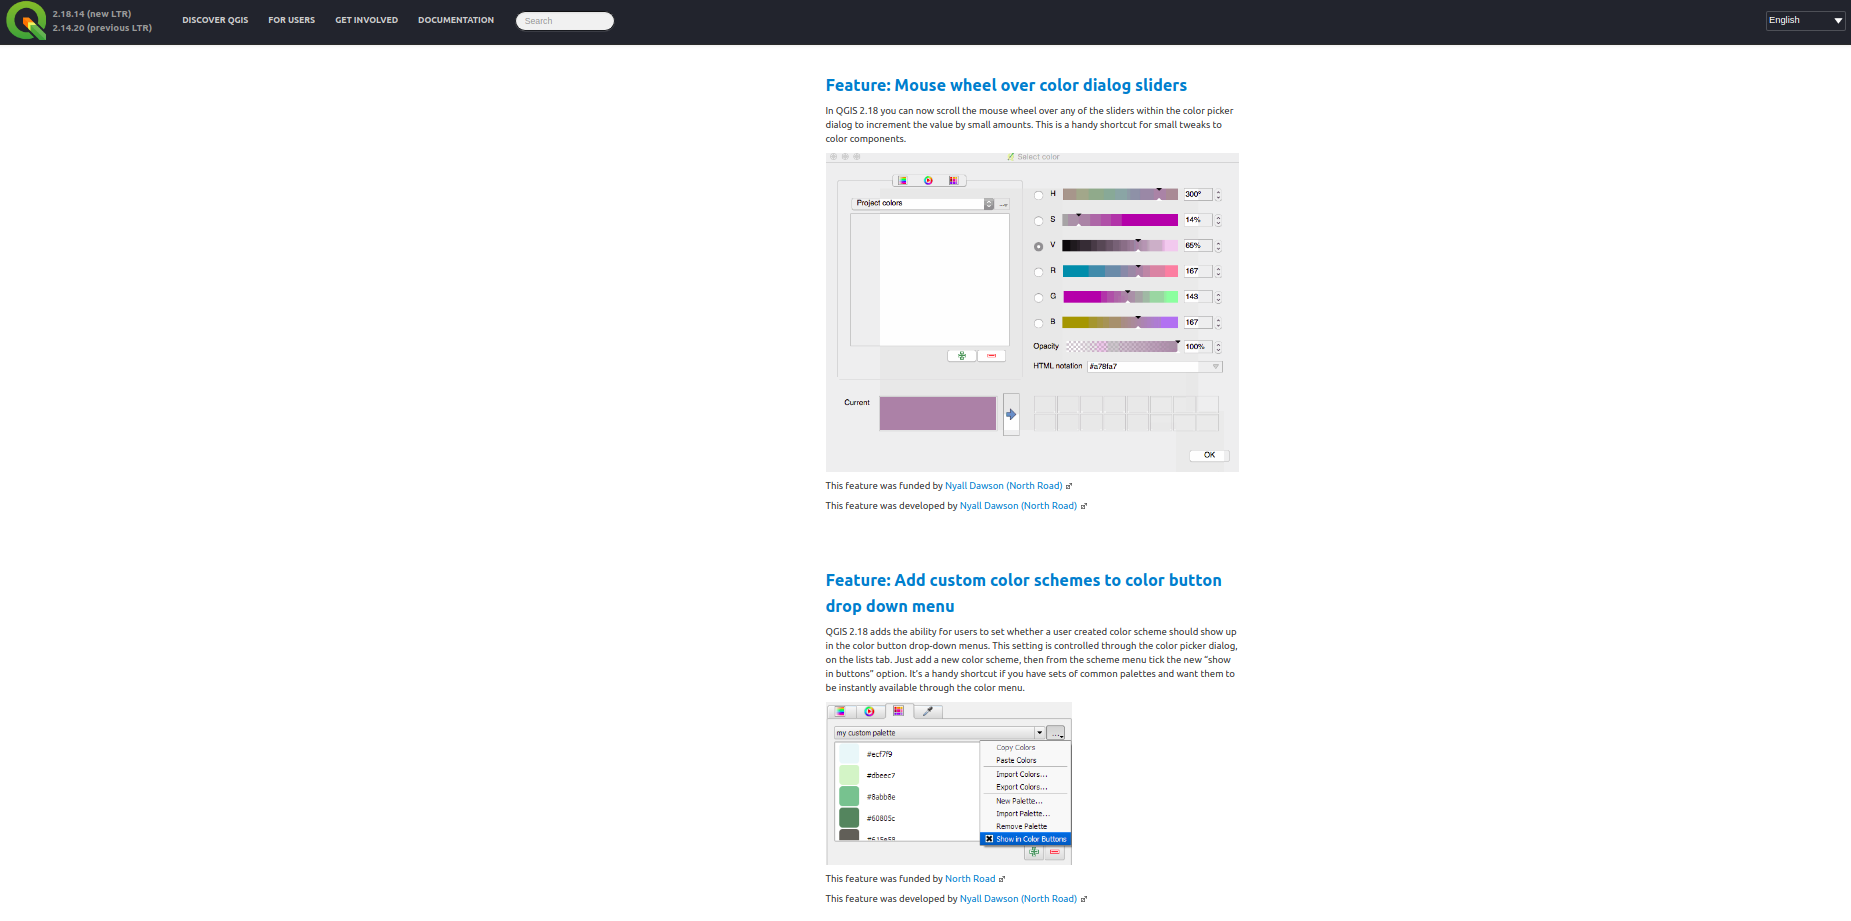Image resolution: width=1851 pixels, height=921 pixels.
Task: Open DISCOVER QGIS menu
Action: coord(215,20)
